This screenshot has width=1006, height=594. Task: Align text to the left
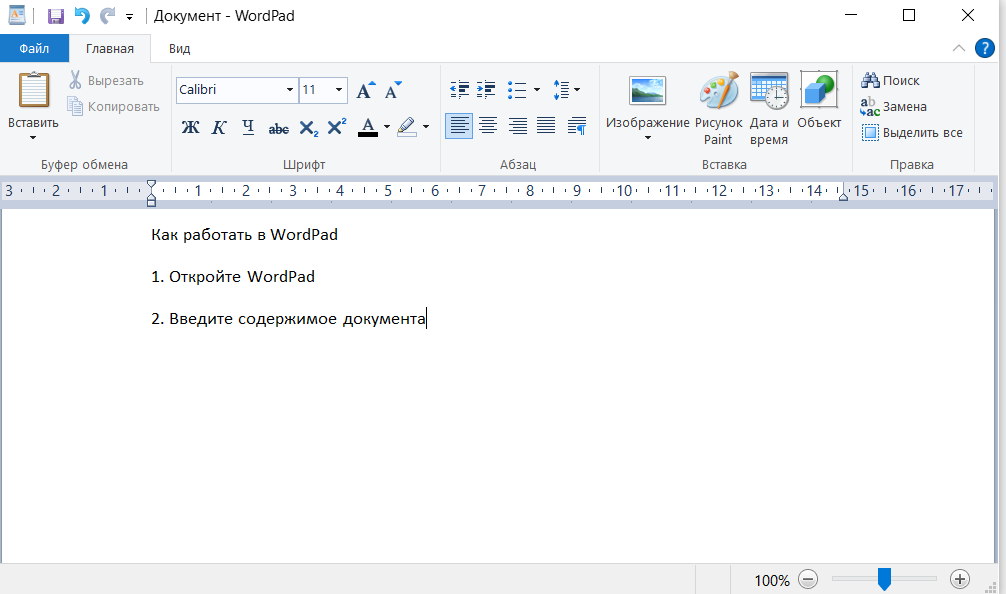coord(459,126)
